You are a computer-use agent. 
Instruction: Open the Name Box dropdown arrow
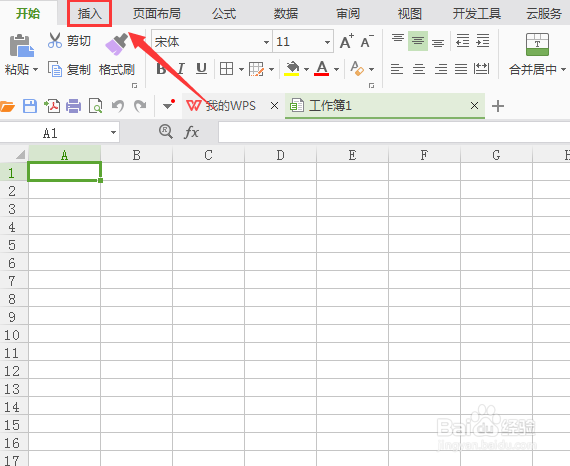coord(113,132)
